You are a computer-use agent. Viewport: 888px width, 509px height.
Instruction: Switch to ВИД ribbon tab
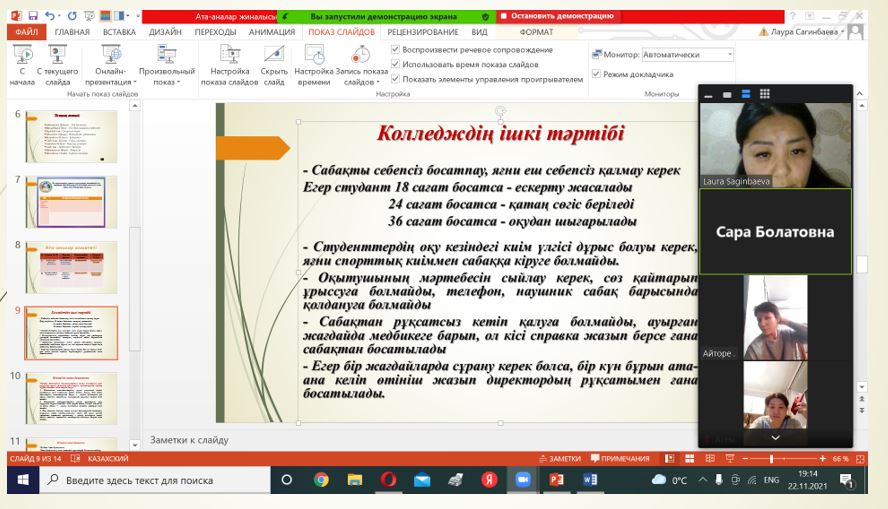(479, 32)
